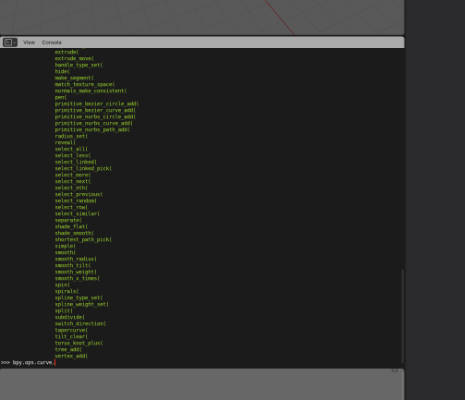Viewport: 465px width, 400px height.
Task: Click the 'select_more(' completion line
Action: pos(73,175)
